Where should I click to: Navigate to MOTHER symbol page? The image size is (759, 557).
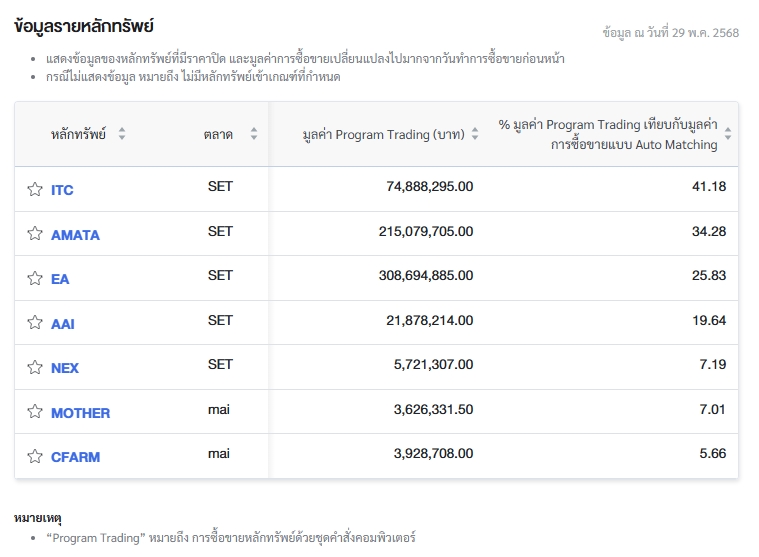tap(80, 413)
